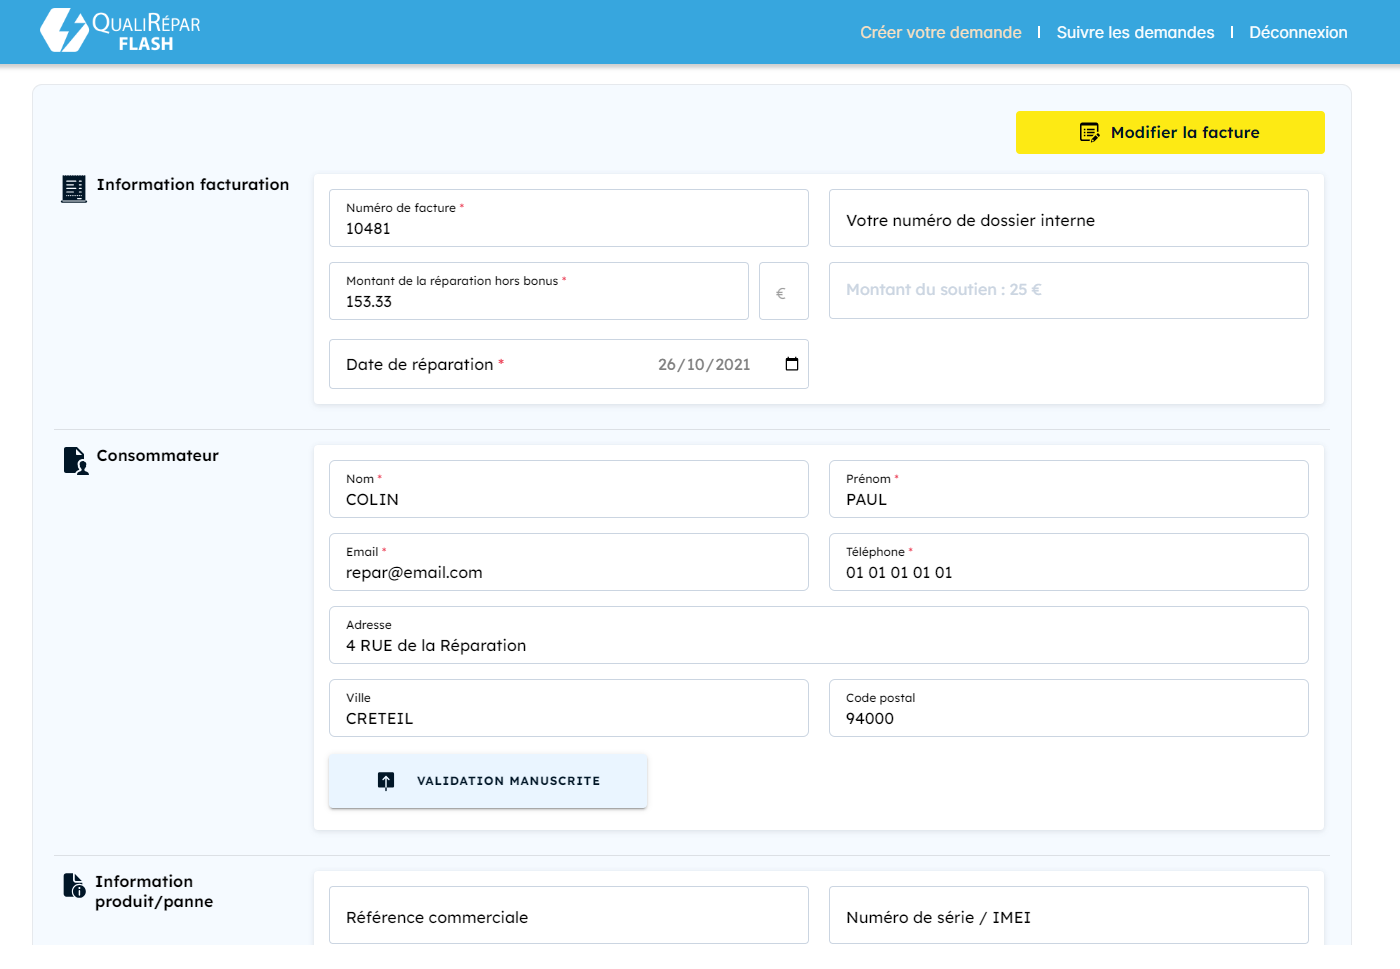Click the upload arrow icon for validation
Viewport: 1400px width, 969px height.
(386, 781)
